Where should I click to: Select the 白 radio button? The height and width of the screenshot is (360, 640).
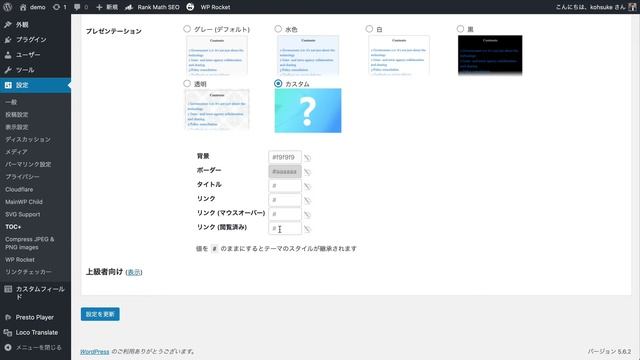pos(369,29)
